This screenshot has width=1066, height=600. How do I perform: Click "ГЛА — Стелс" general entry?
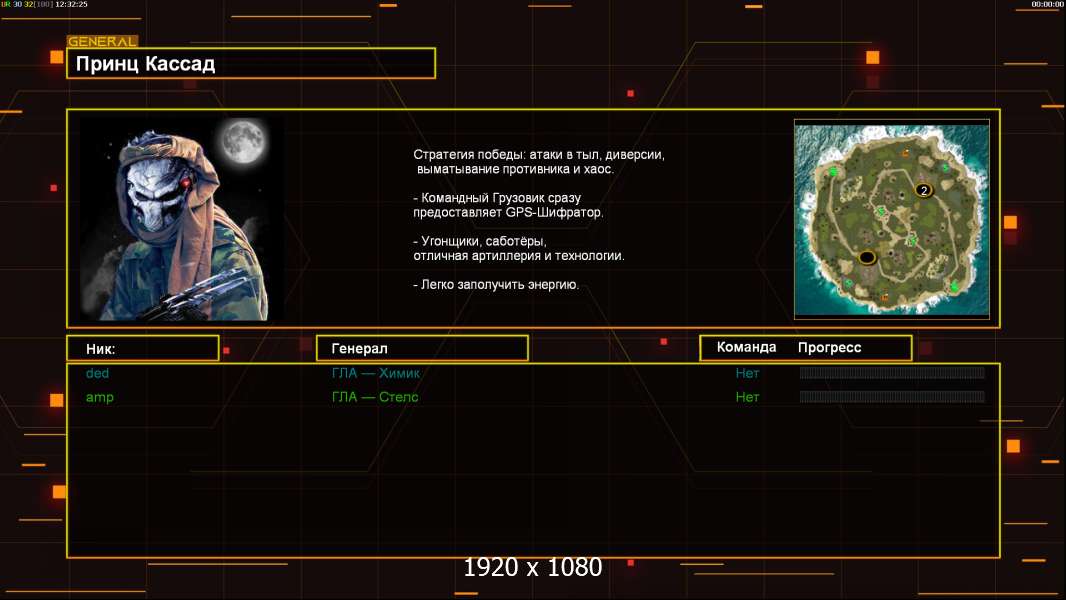coord(375,397)
